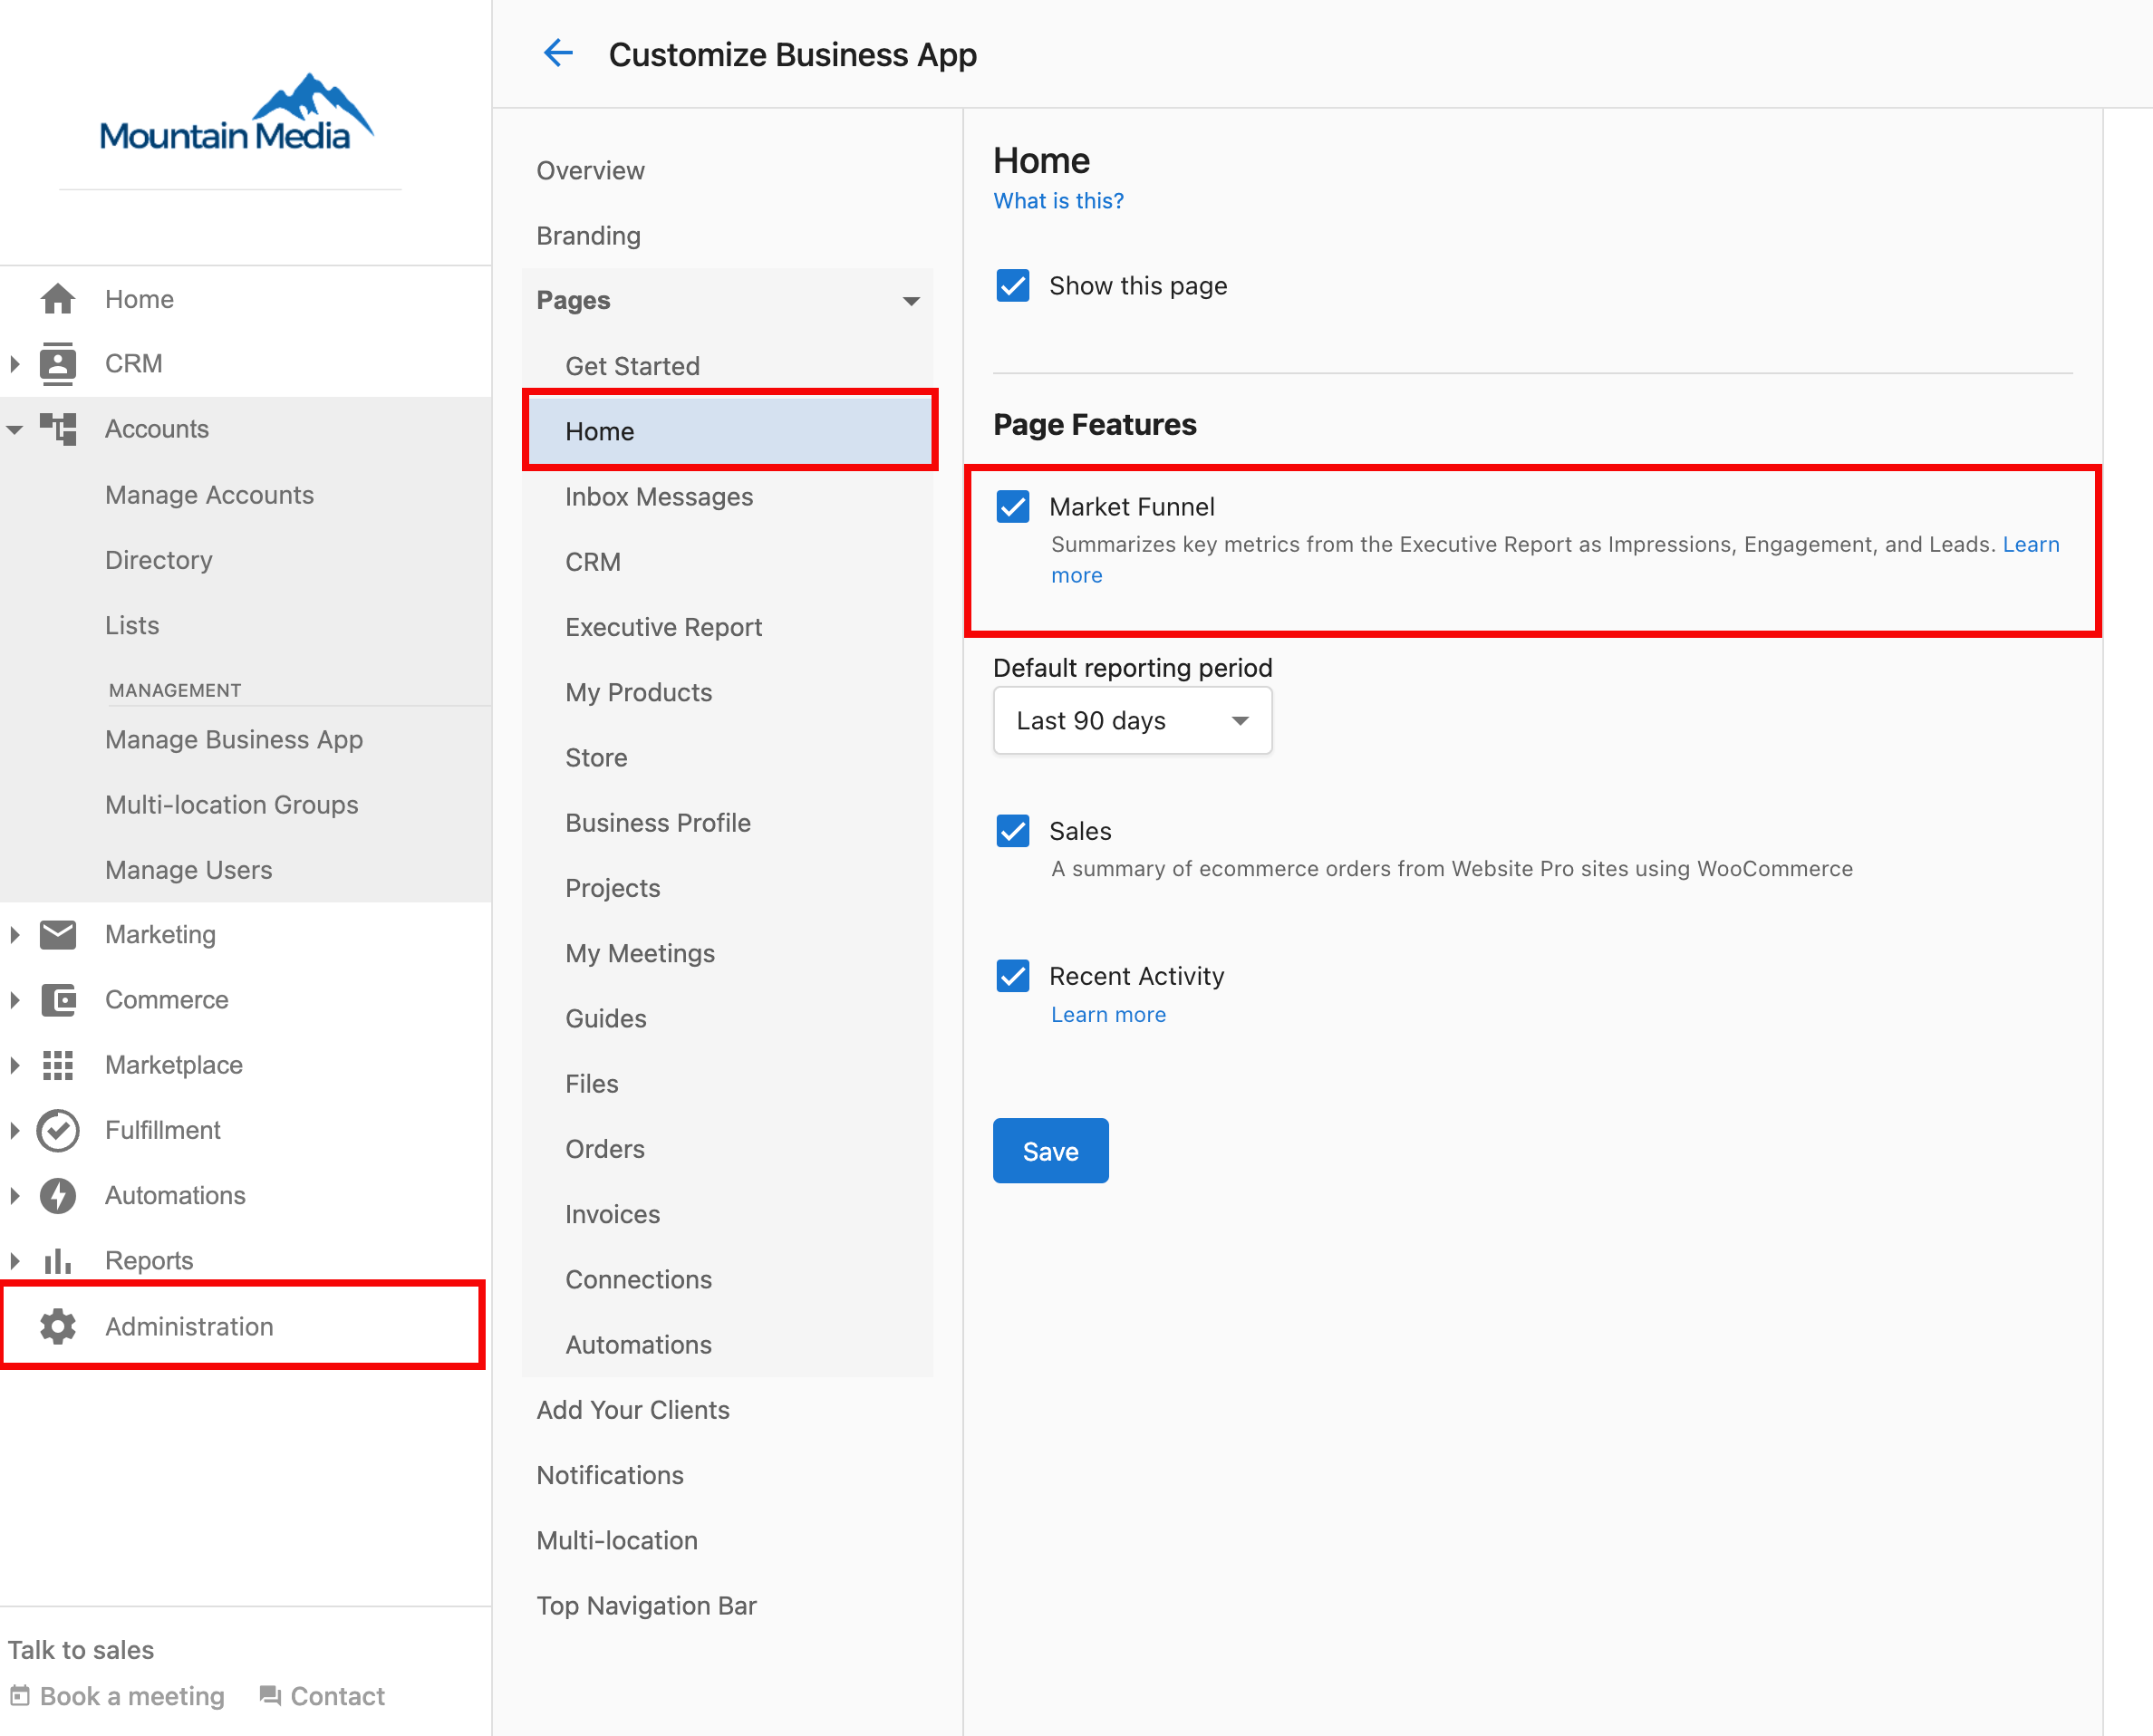Select Business Profile page settings
Image resolution: width=2153 pixels, height=1736 pixels.
pyautogui.click(x=657, y=823)
